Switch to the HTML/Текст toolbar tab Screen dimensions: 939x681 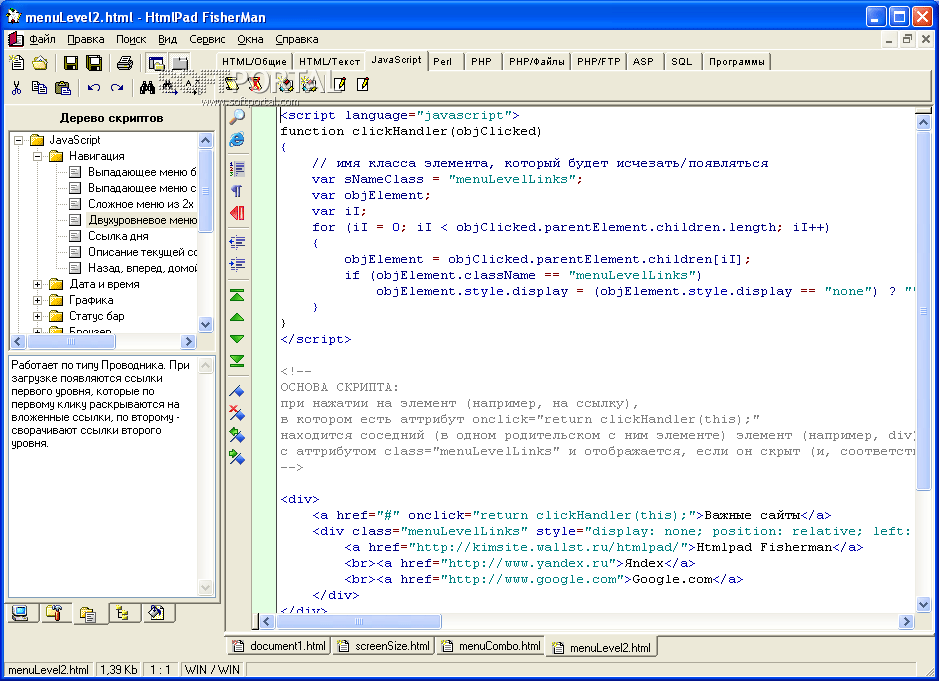pyautogui.click(x=329, y=62)
